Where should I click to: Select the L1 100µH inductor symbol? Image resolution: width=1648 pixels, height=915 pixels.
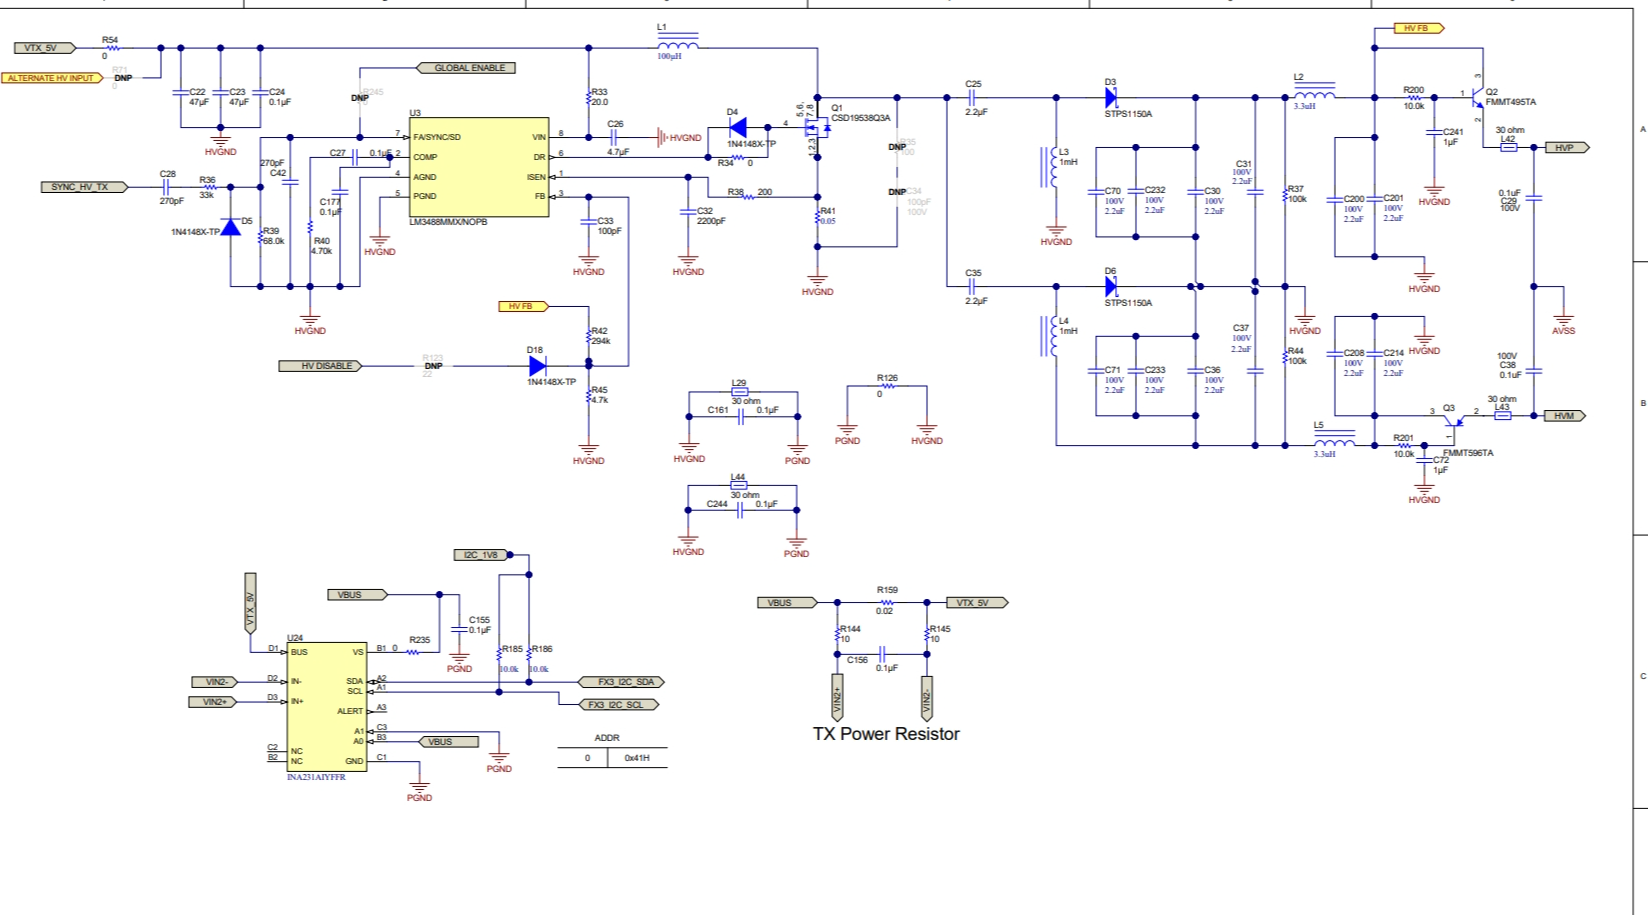pos(678,42)
